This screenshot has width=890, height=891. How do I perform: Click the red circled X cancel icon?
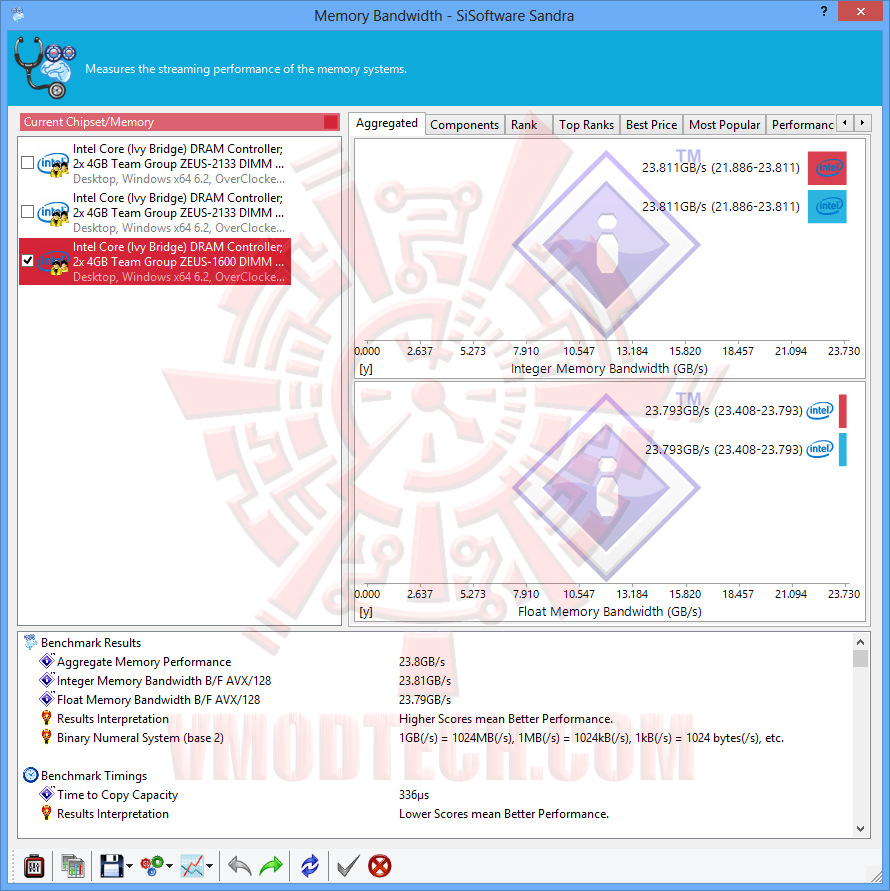coord(380,867)
